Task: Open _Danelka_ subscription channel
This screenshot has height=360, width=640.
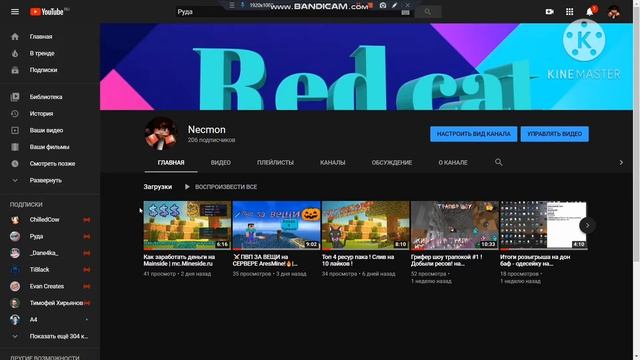Action: (50, 253)
